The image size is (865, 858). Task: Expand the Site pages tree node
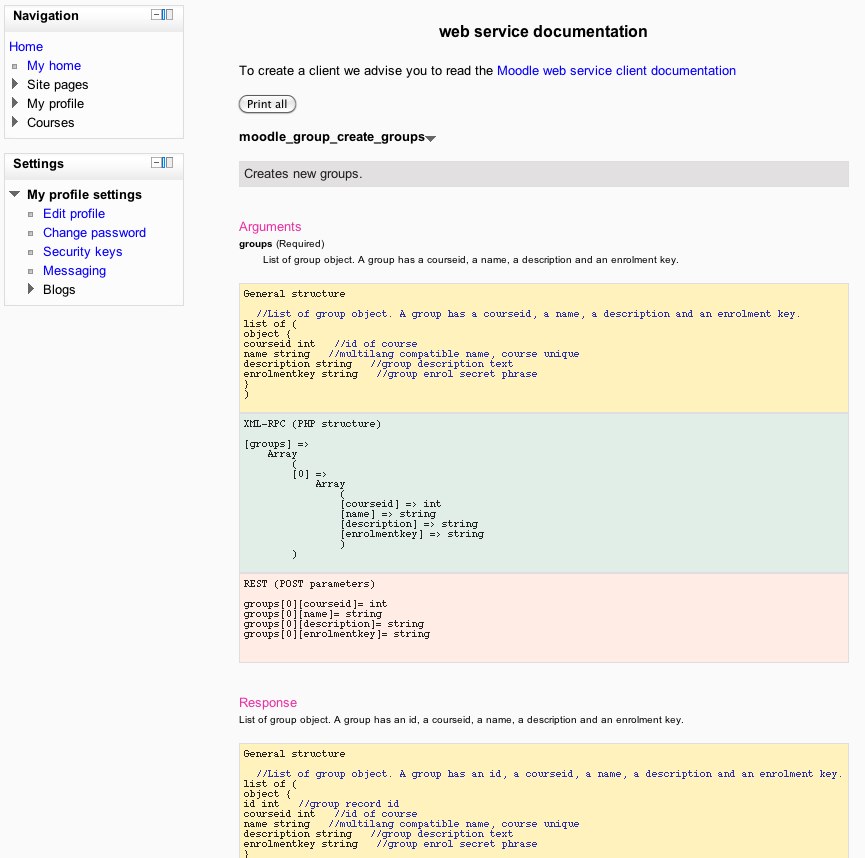pos(15,85)
